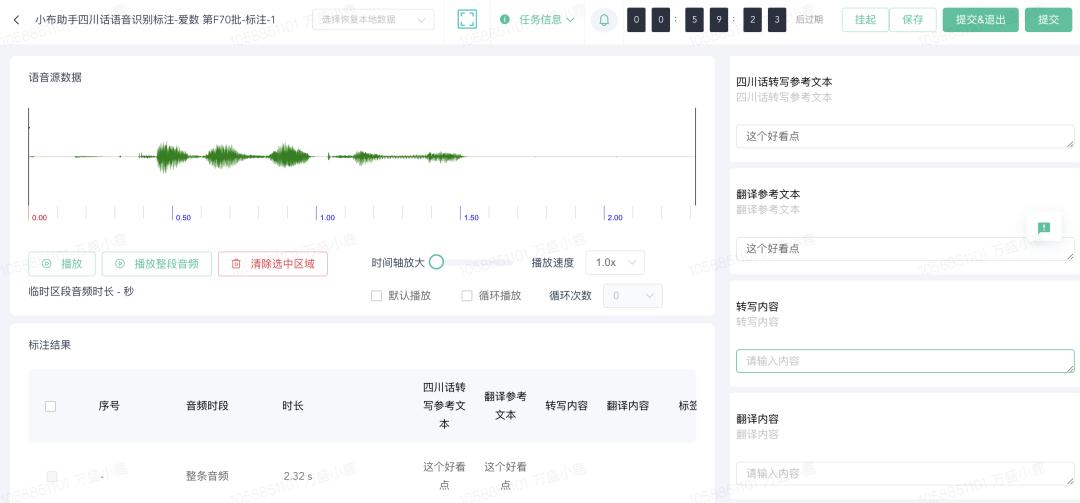
Task: Click the 保存 button
Action: click(912, 20)
